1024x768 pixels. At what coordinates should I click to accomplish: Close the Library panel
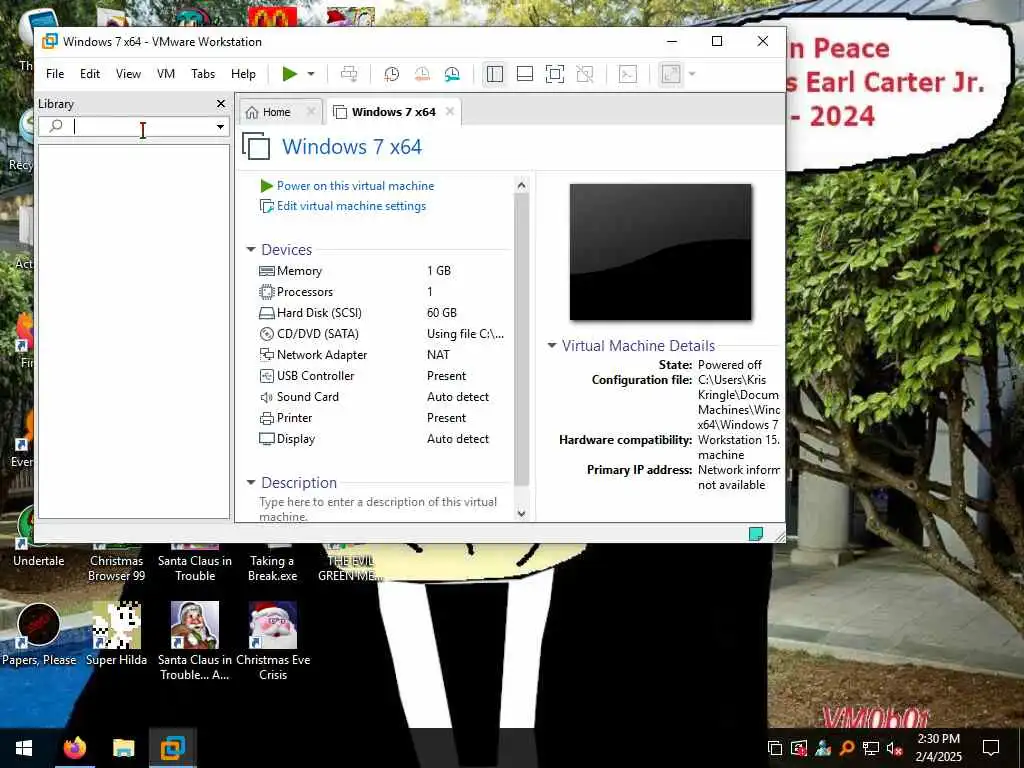click(x=221, y=104)
